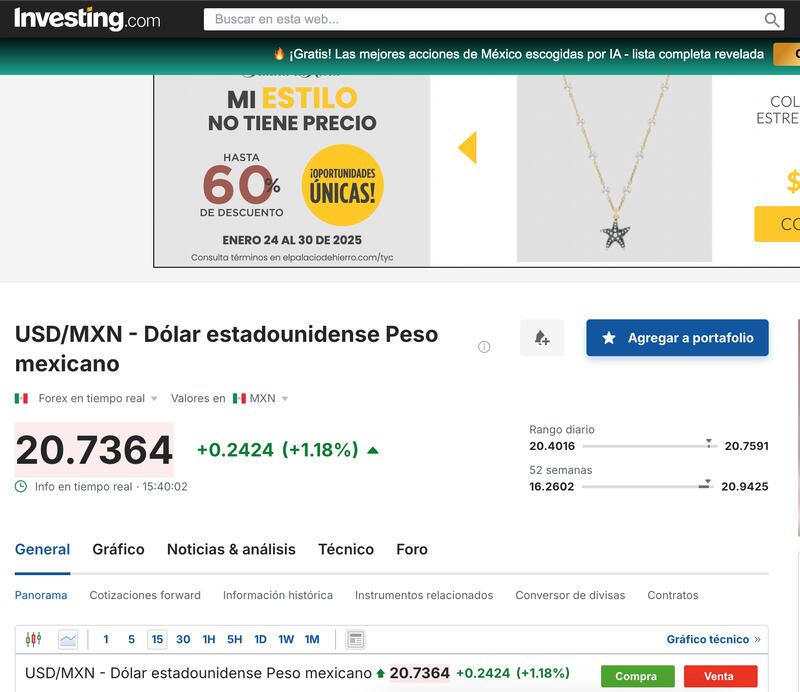Screen dimensions: 800x692
Task: Select the candlestick chart type icon
Action: (x=34, y=639)
